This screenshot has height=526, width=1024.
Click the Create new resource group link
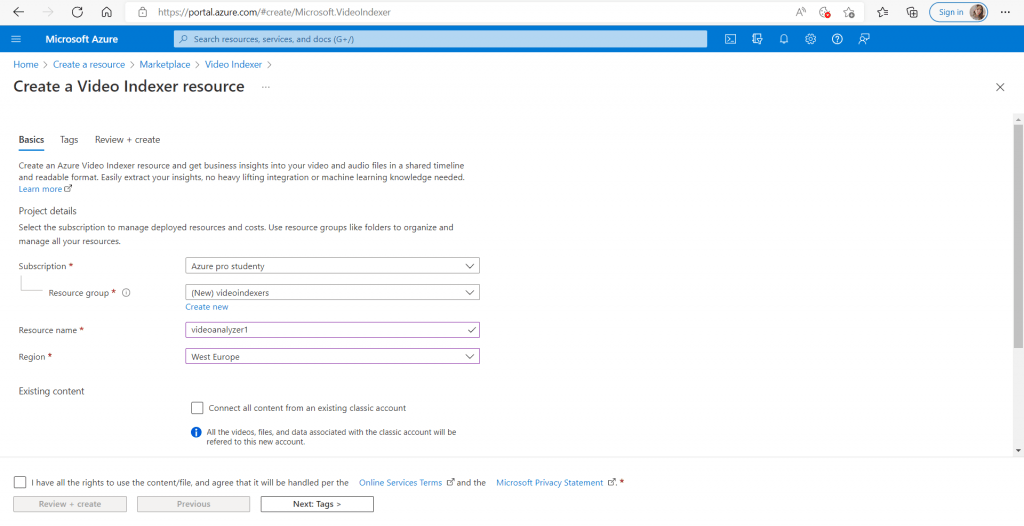click(x=207, y=307)
